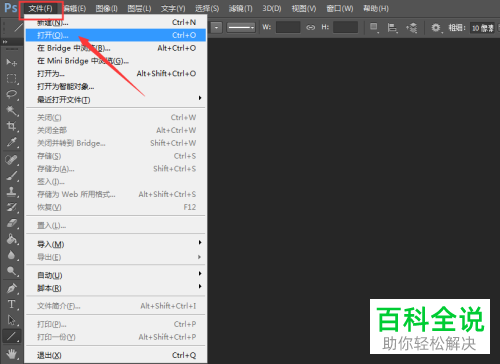This screenshot has height=364, width=500.
Task: Open the 编辑(E) menu
Action: click(x=75, y=9)
